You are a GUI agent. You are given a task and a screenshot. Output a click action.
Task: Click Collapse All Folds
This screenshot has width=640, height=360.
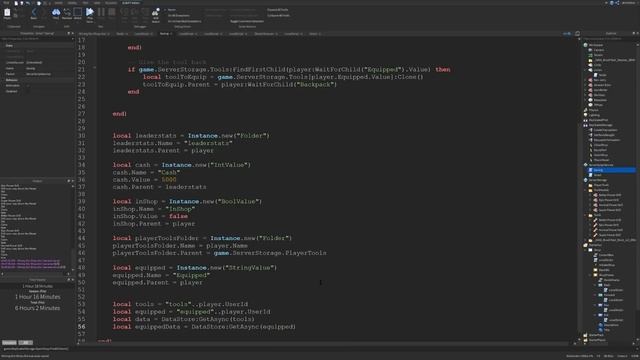click(278, 16)
